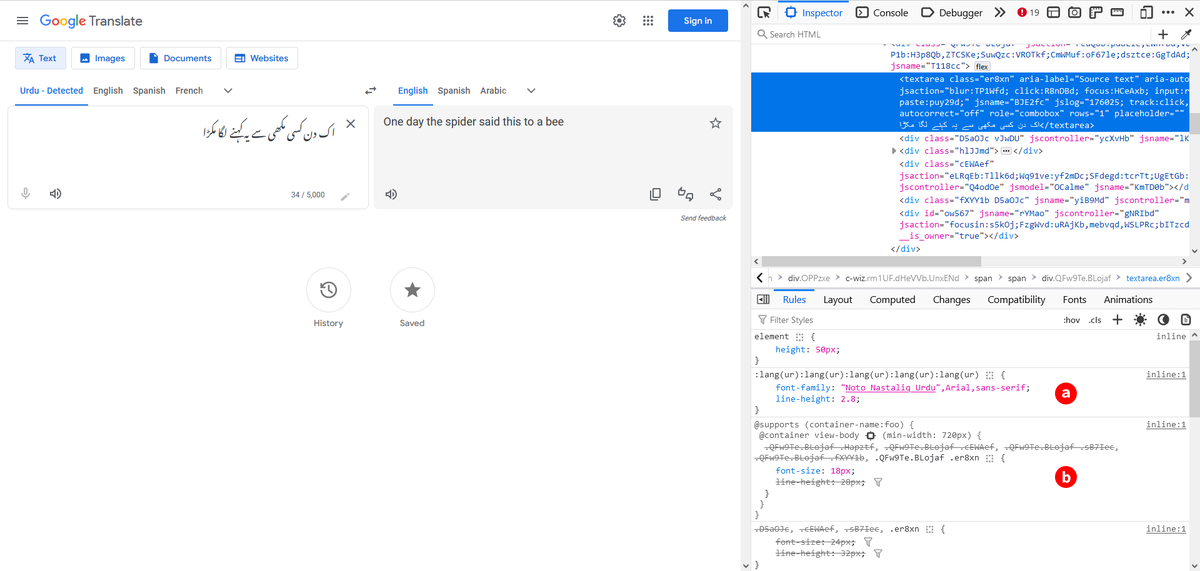The height and width of the screenshot is (571, 1200).
Task: Expand the collapsed ellipsis in hlJJmd node
Action: coord(1006,150)
